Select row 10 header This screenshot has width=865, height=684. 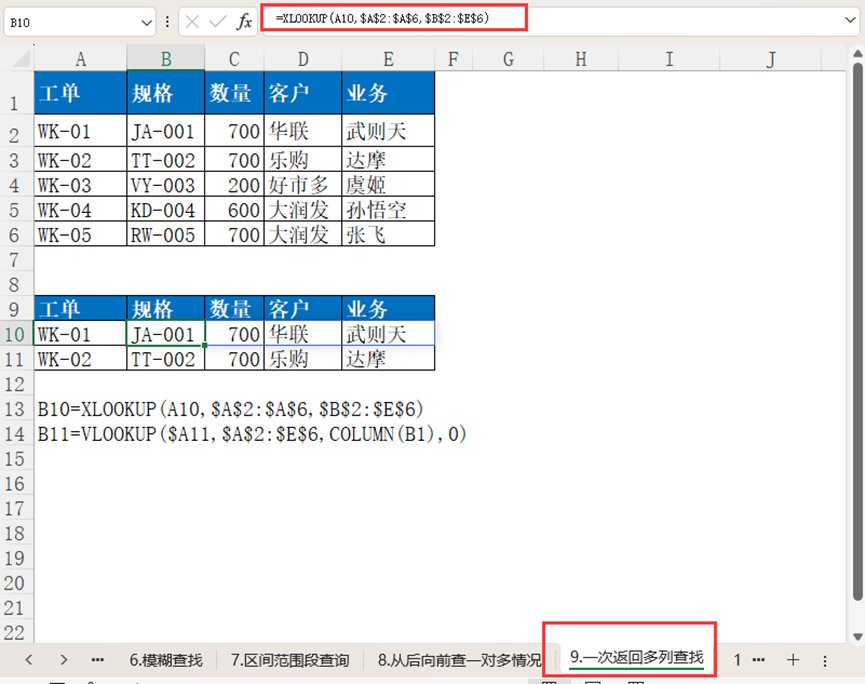point(15,334)
